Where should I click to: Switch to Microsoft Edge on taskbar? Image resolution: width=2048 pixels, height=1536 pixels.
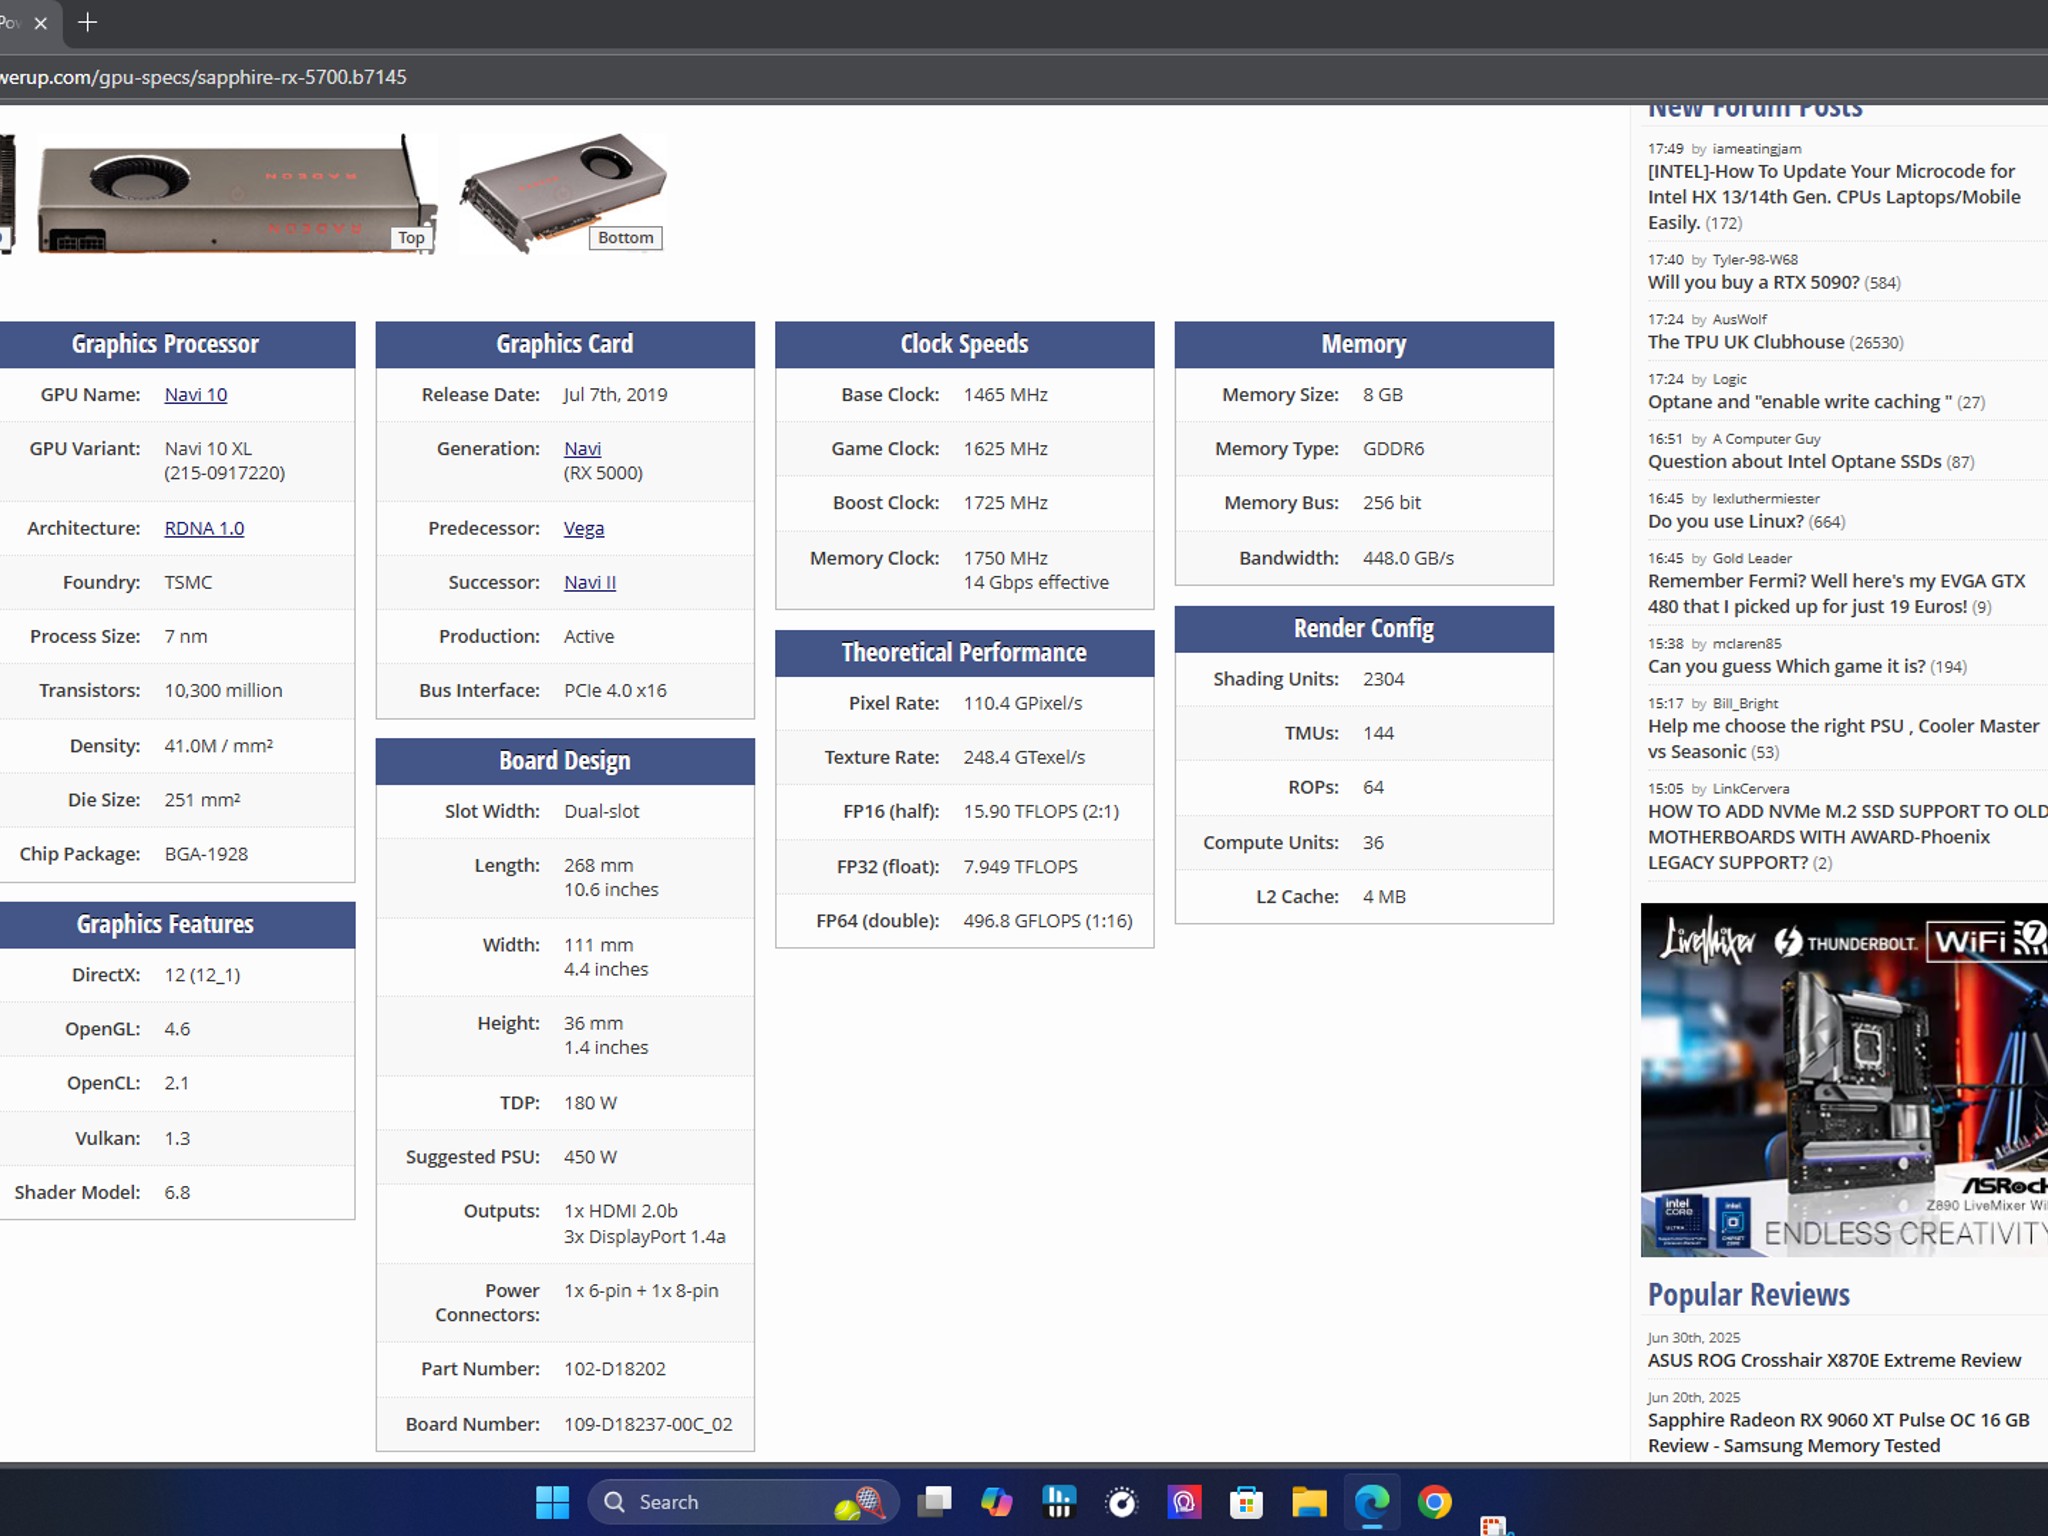tap(1372, 1501)
